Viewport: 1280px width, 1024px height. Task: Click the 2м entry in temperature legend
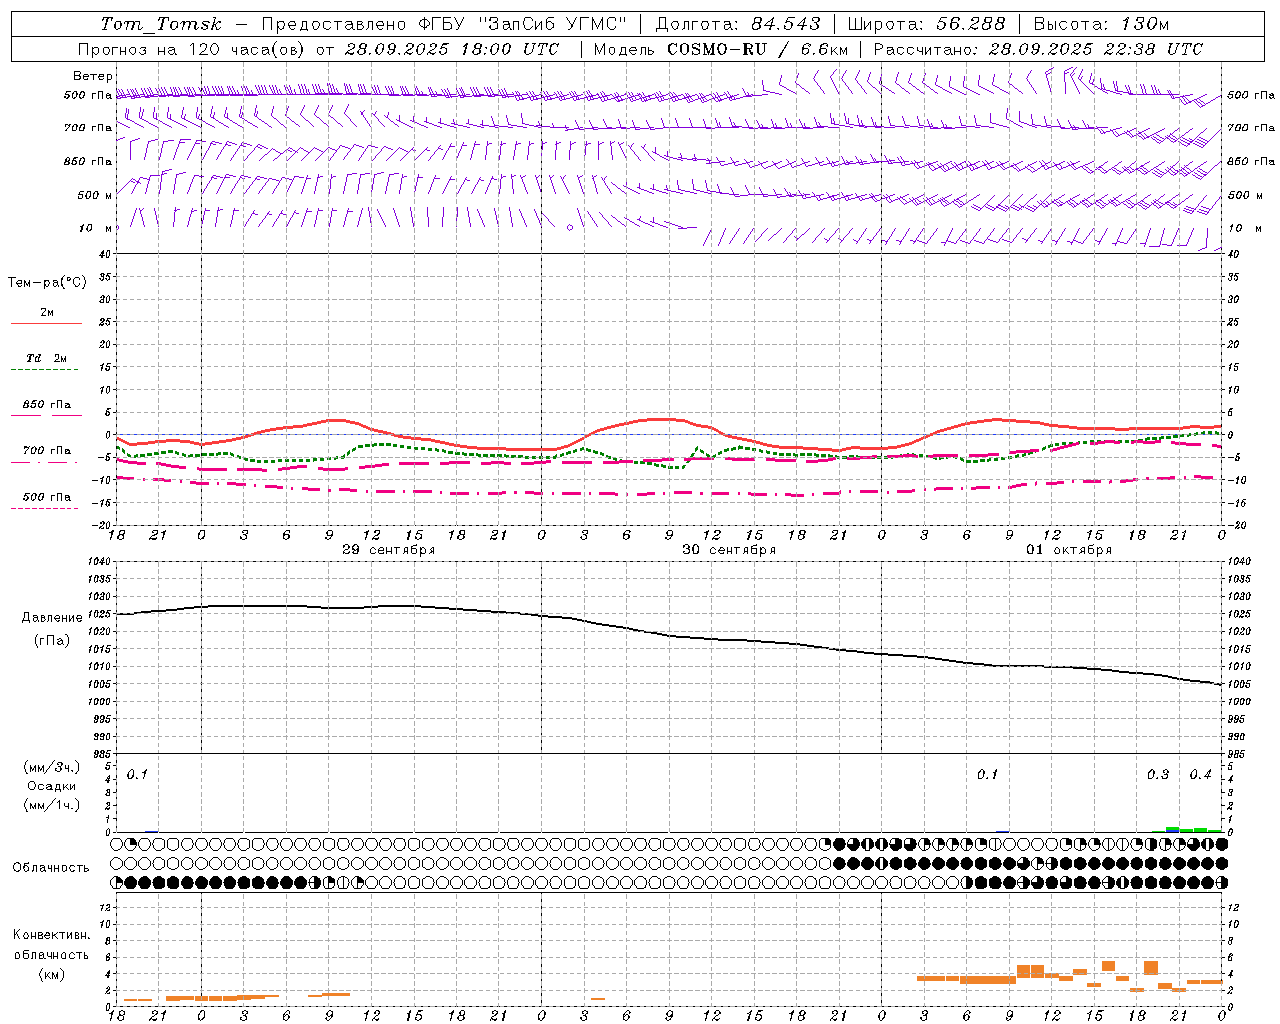[47, 312]
